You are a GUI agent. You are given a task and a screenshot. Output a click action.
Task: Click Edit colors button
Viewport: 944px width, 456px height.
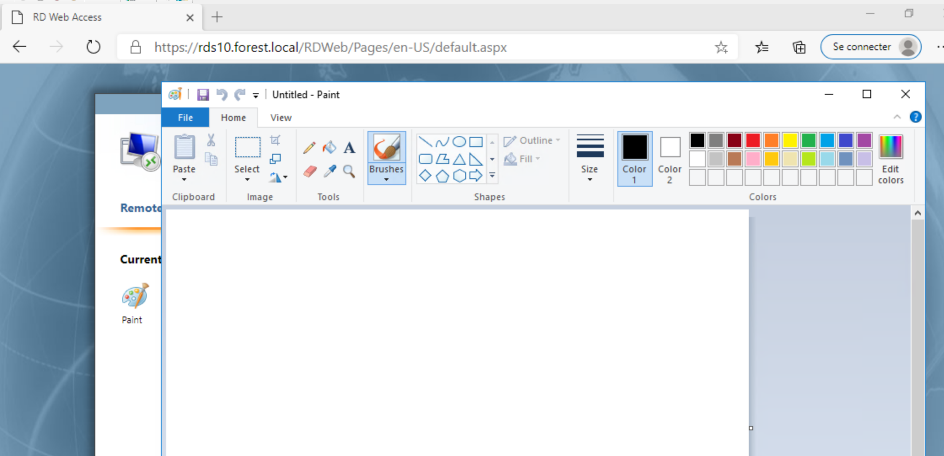tap(891, 160)
